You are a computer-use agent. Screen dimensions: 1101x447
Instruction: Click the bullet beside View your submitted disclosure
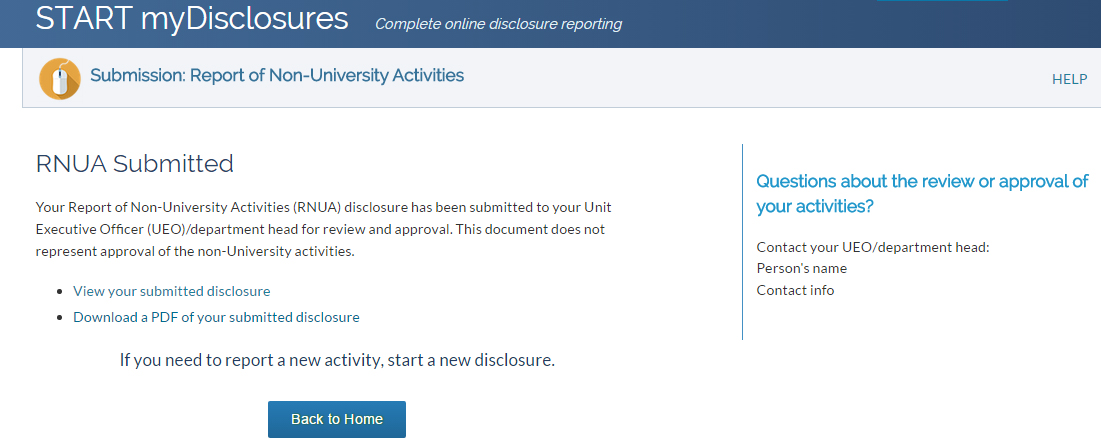pyautogui.click(x=60, y=291)
